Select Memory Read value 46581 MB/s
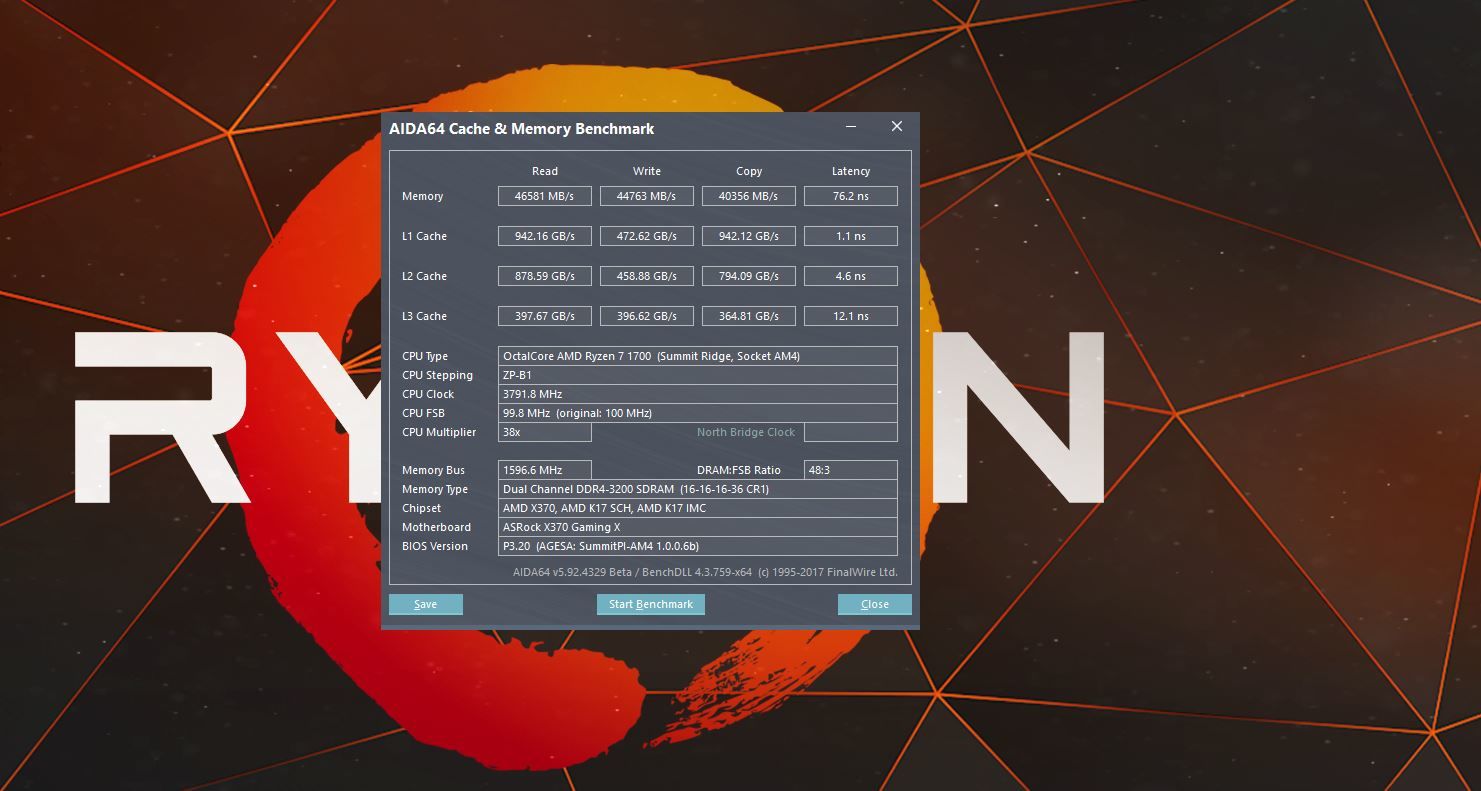 545,196
